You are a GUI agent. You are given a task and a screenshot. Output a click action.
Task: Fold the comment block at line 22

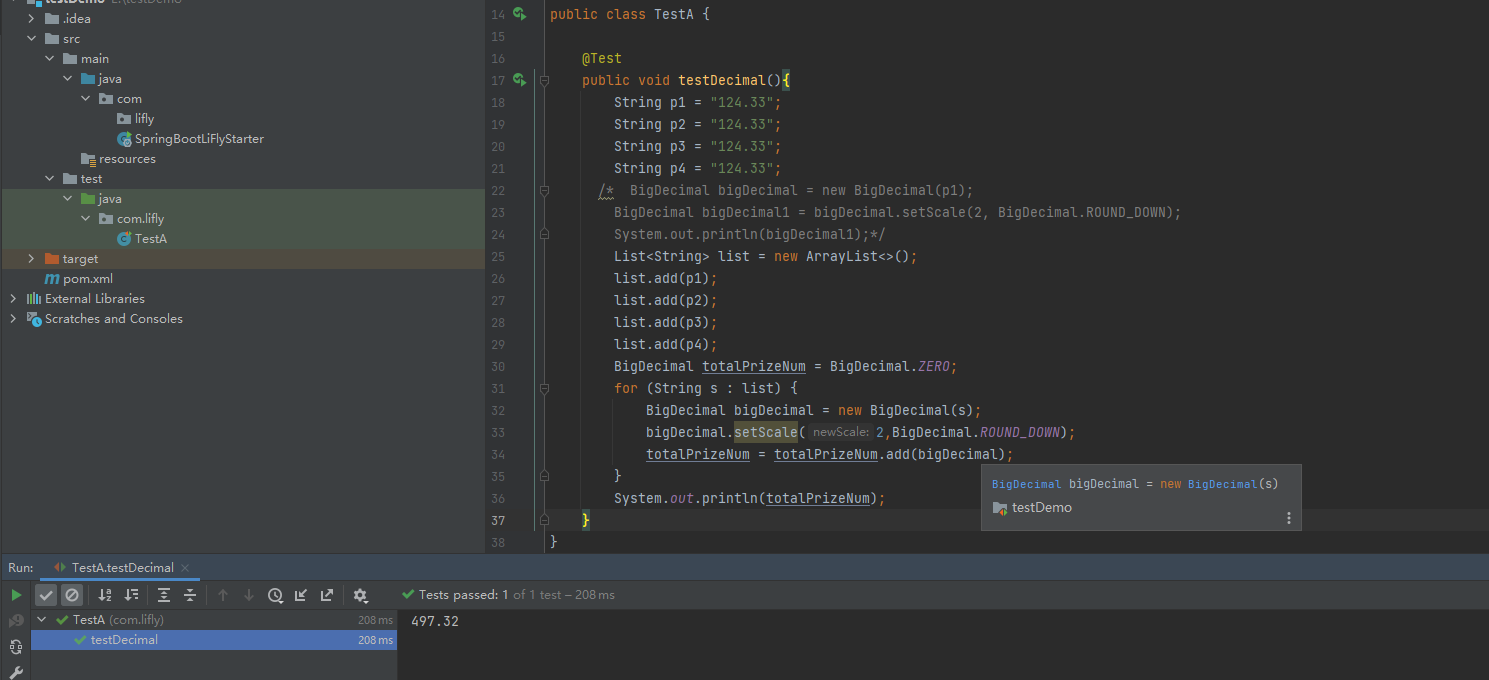[545, 190]
